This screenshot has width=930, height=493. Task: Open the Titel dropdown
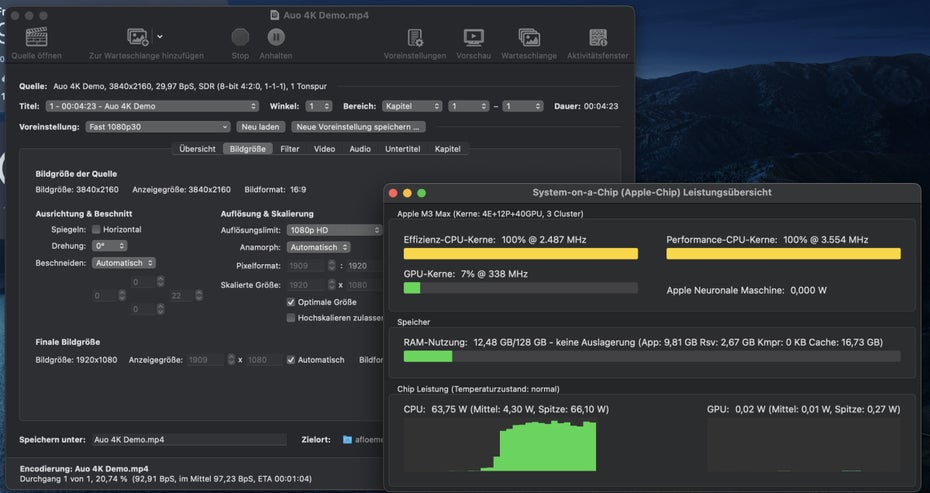[152, 106]
